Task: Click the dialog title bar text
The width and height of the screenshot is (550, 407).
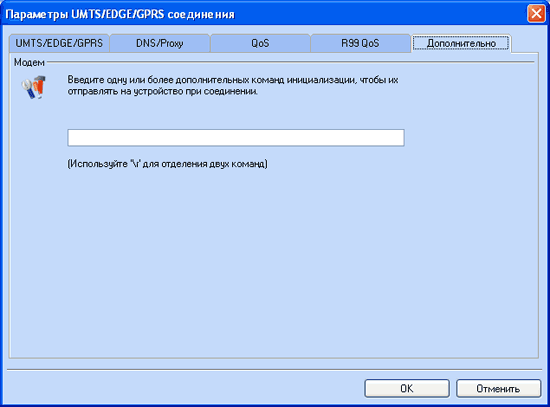Action: 120,14
